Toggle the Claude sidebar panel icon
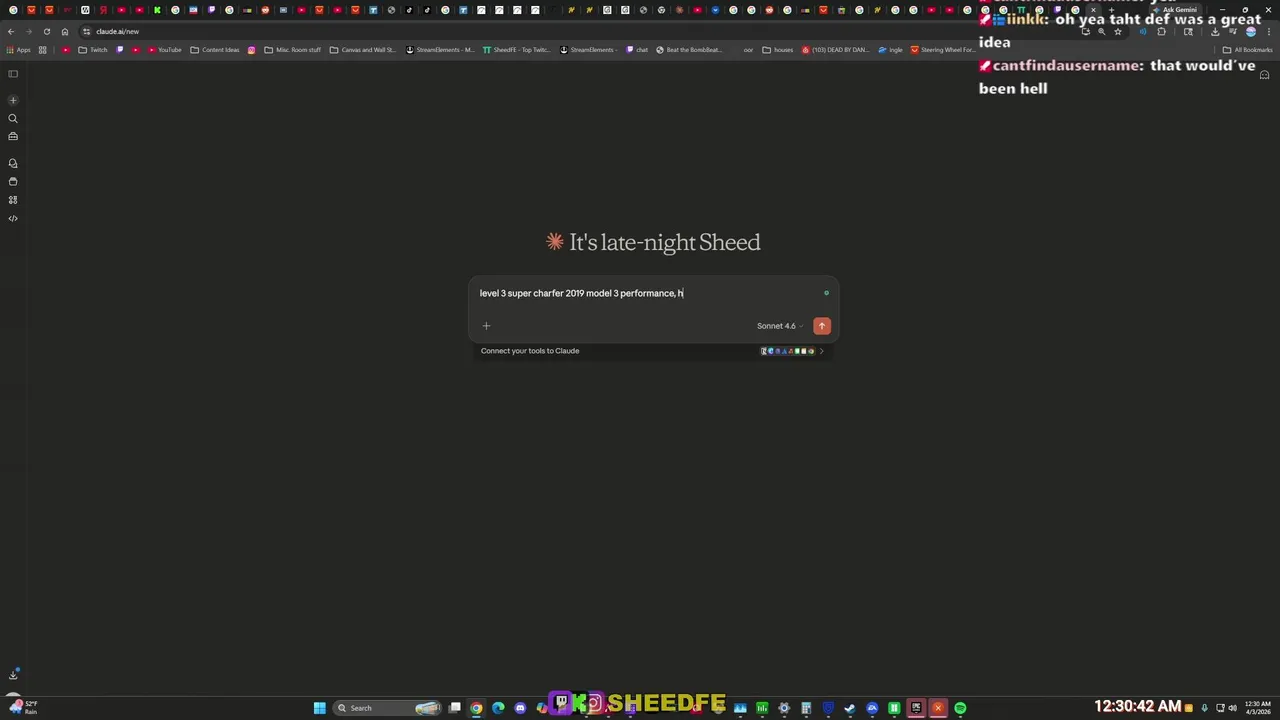Viewport: 1280px width, 720px height. pos(13,74)
